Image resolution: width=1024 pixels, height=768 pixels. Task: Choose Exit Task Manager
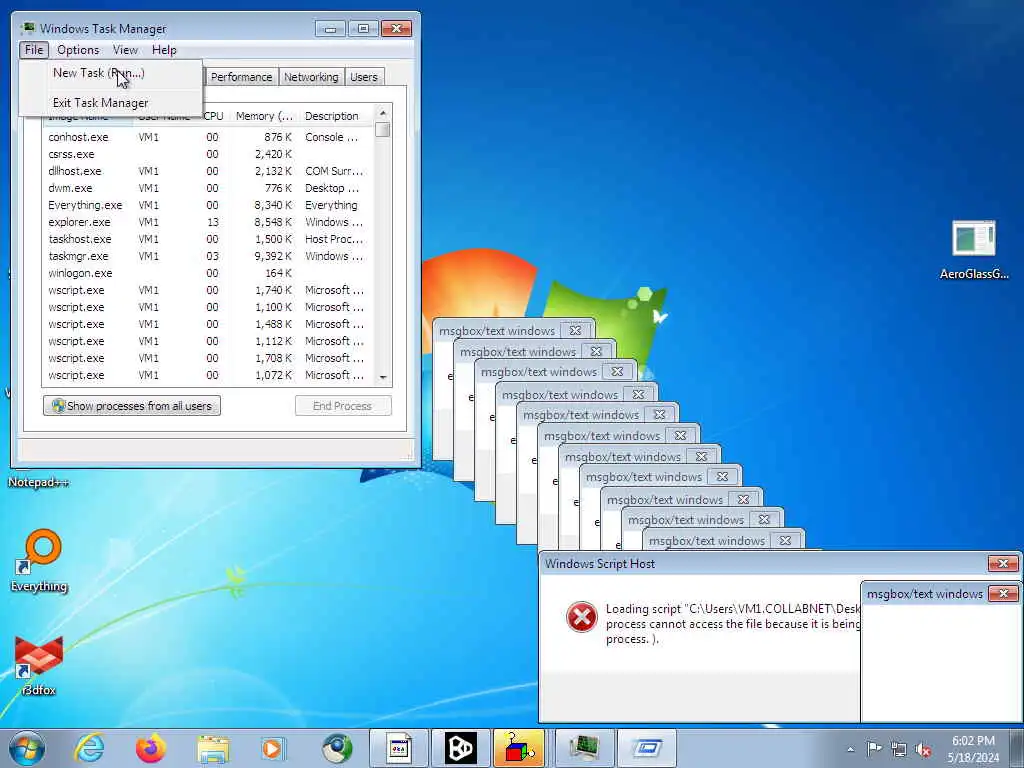[110, 103]
